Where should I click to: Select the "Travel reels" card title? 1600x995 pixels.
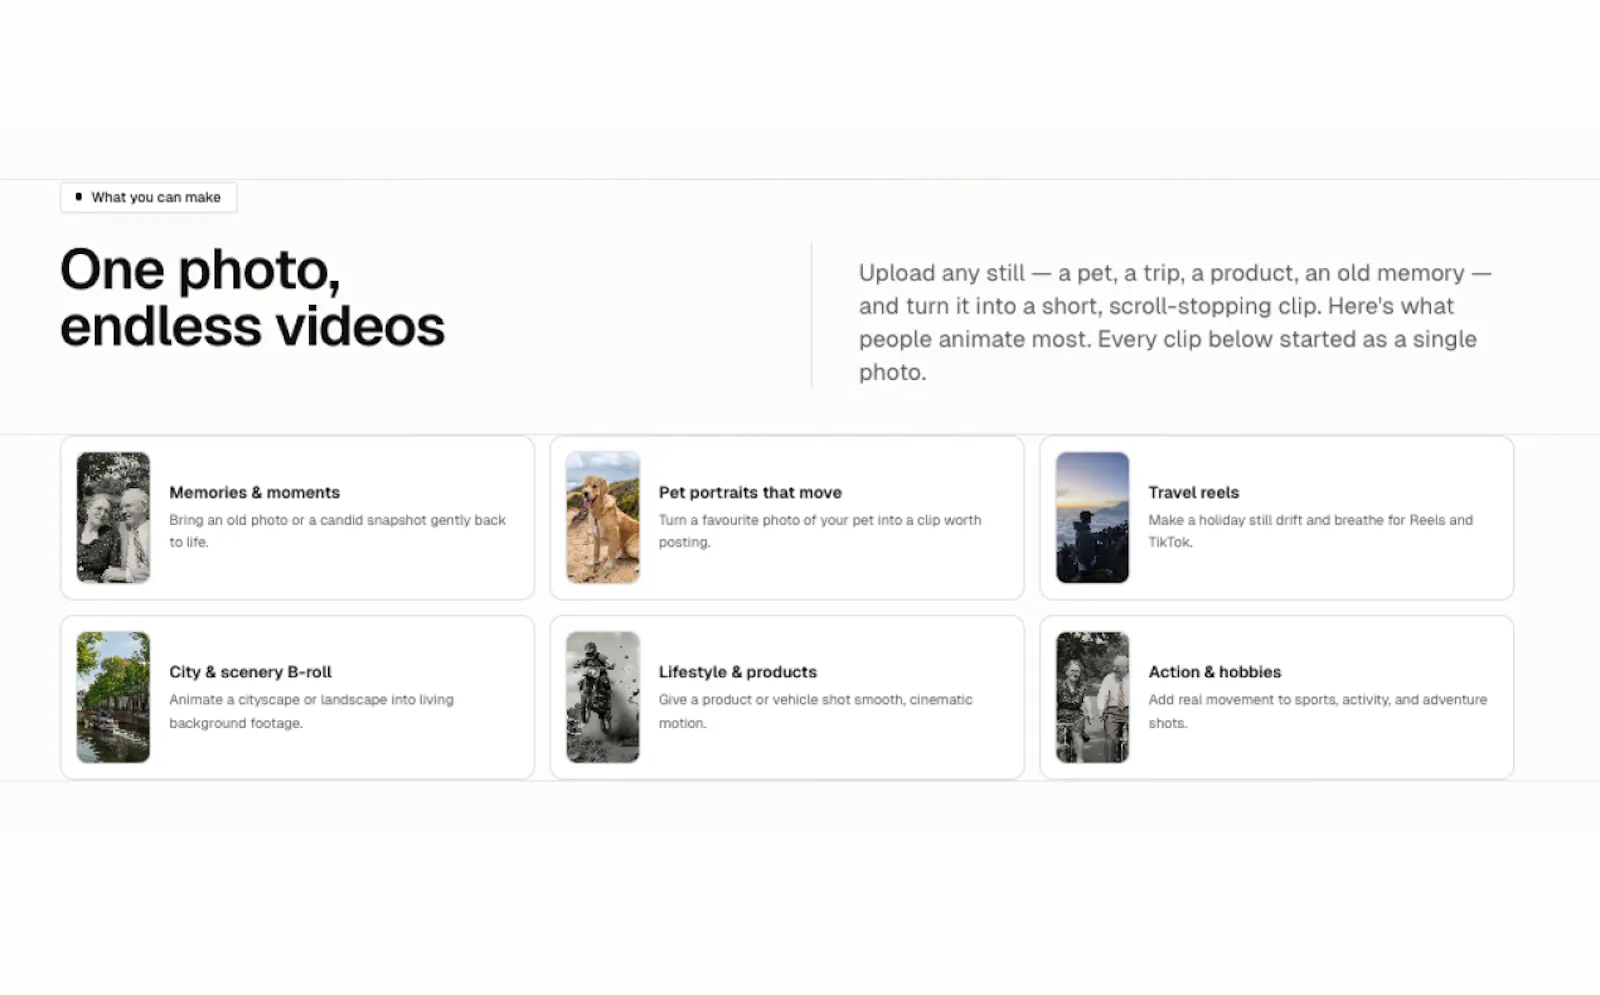(x=1193, y=492)
